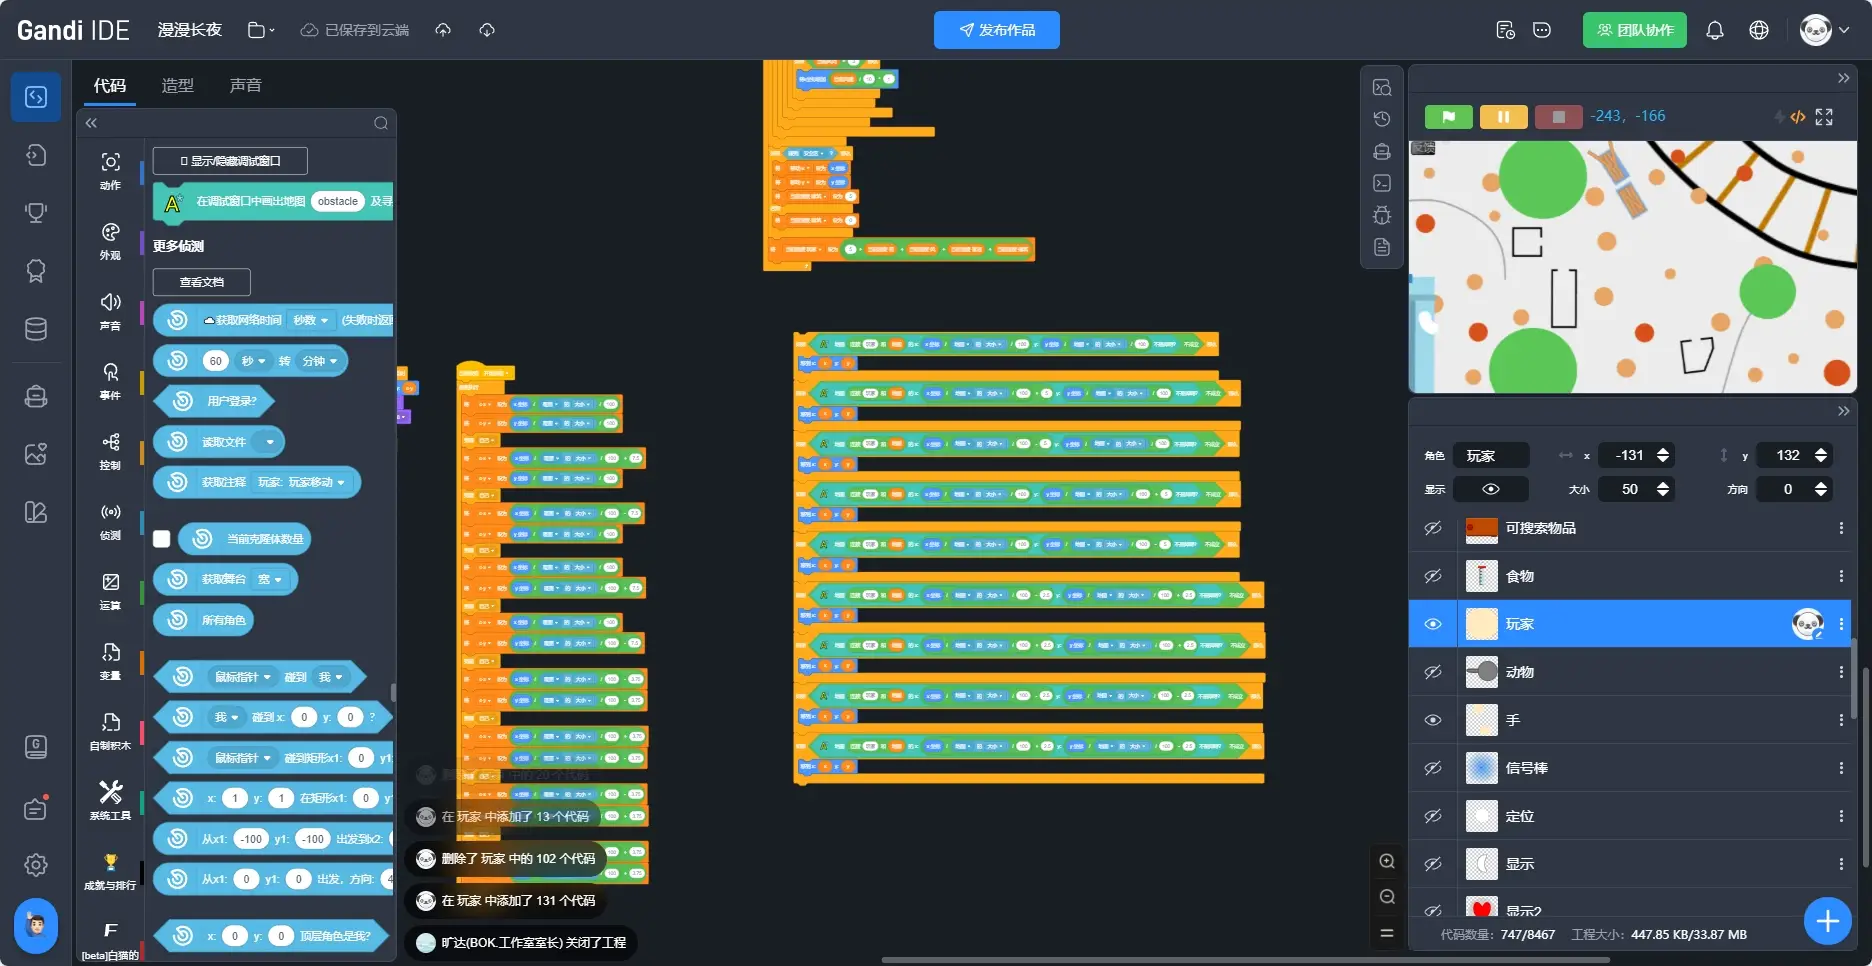Switch to the 造型 costumes tab
This screenshot has height=966, width=1872.
pos(178,86)
